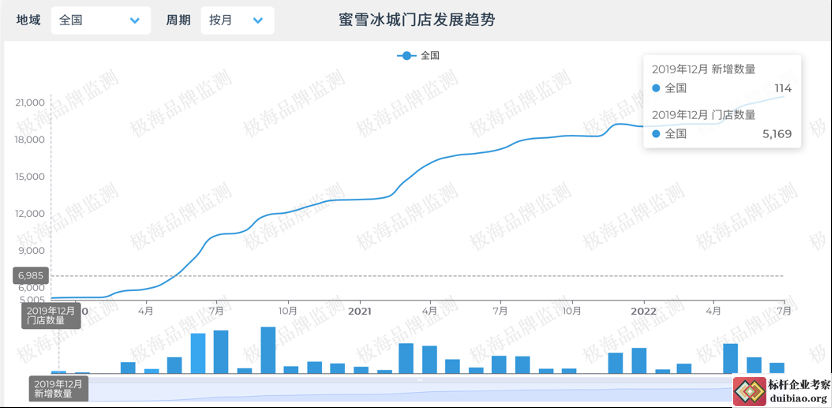The image size is (832, 408).
Task: Click the 15,000 y-axis label
Action: 29,176
